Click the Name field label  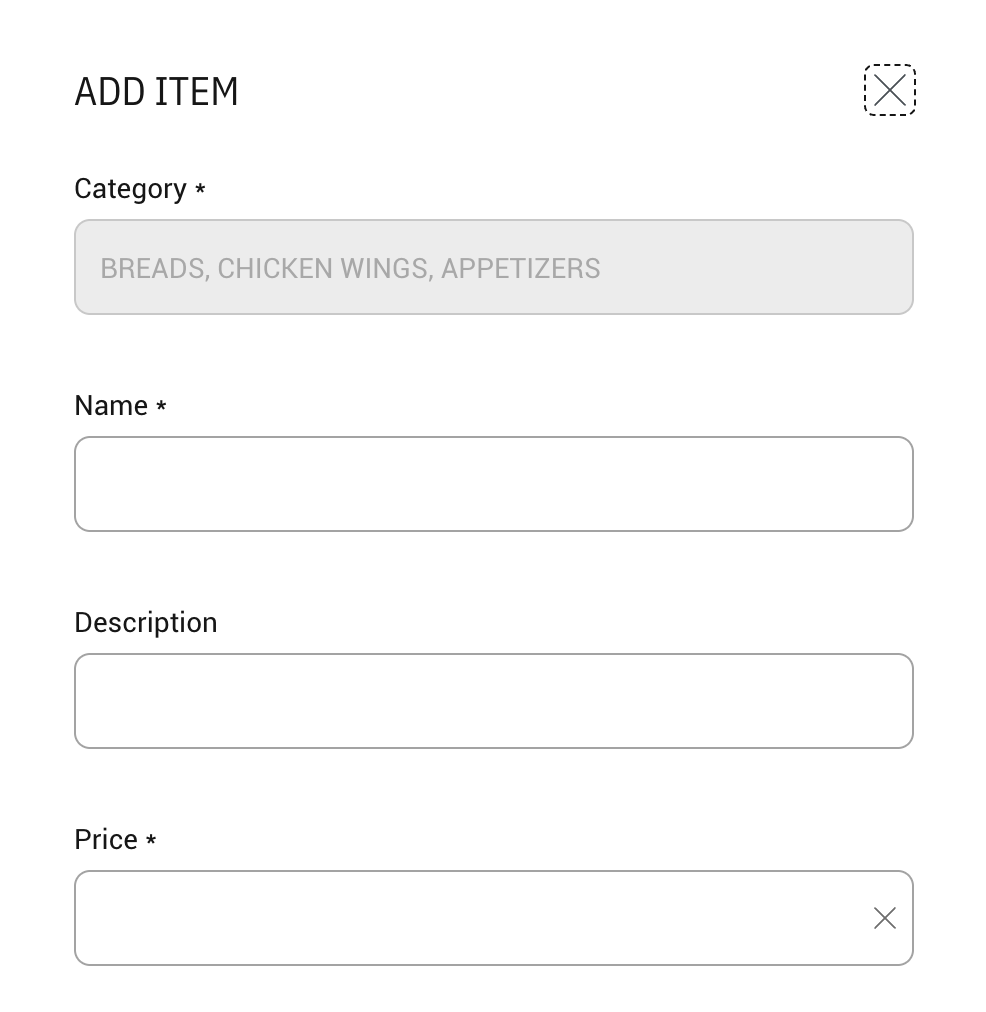pos(111,406)
